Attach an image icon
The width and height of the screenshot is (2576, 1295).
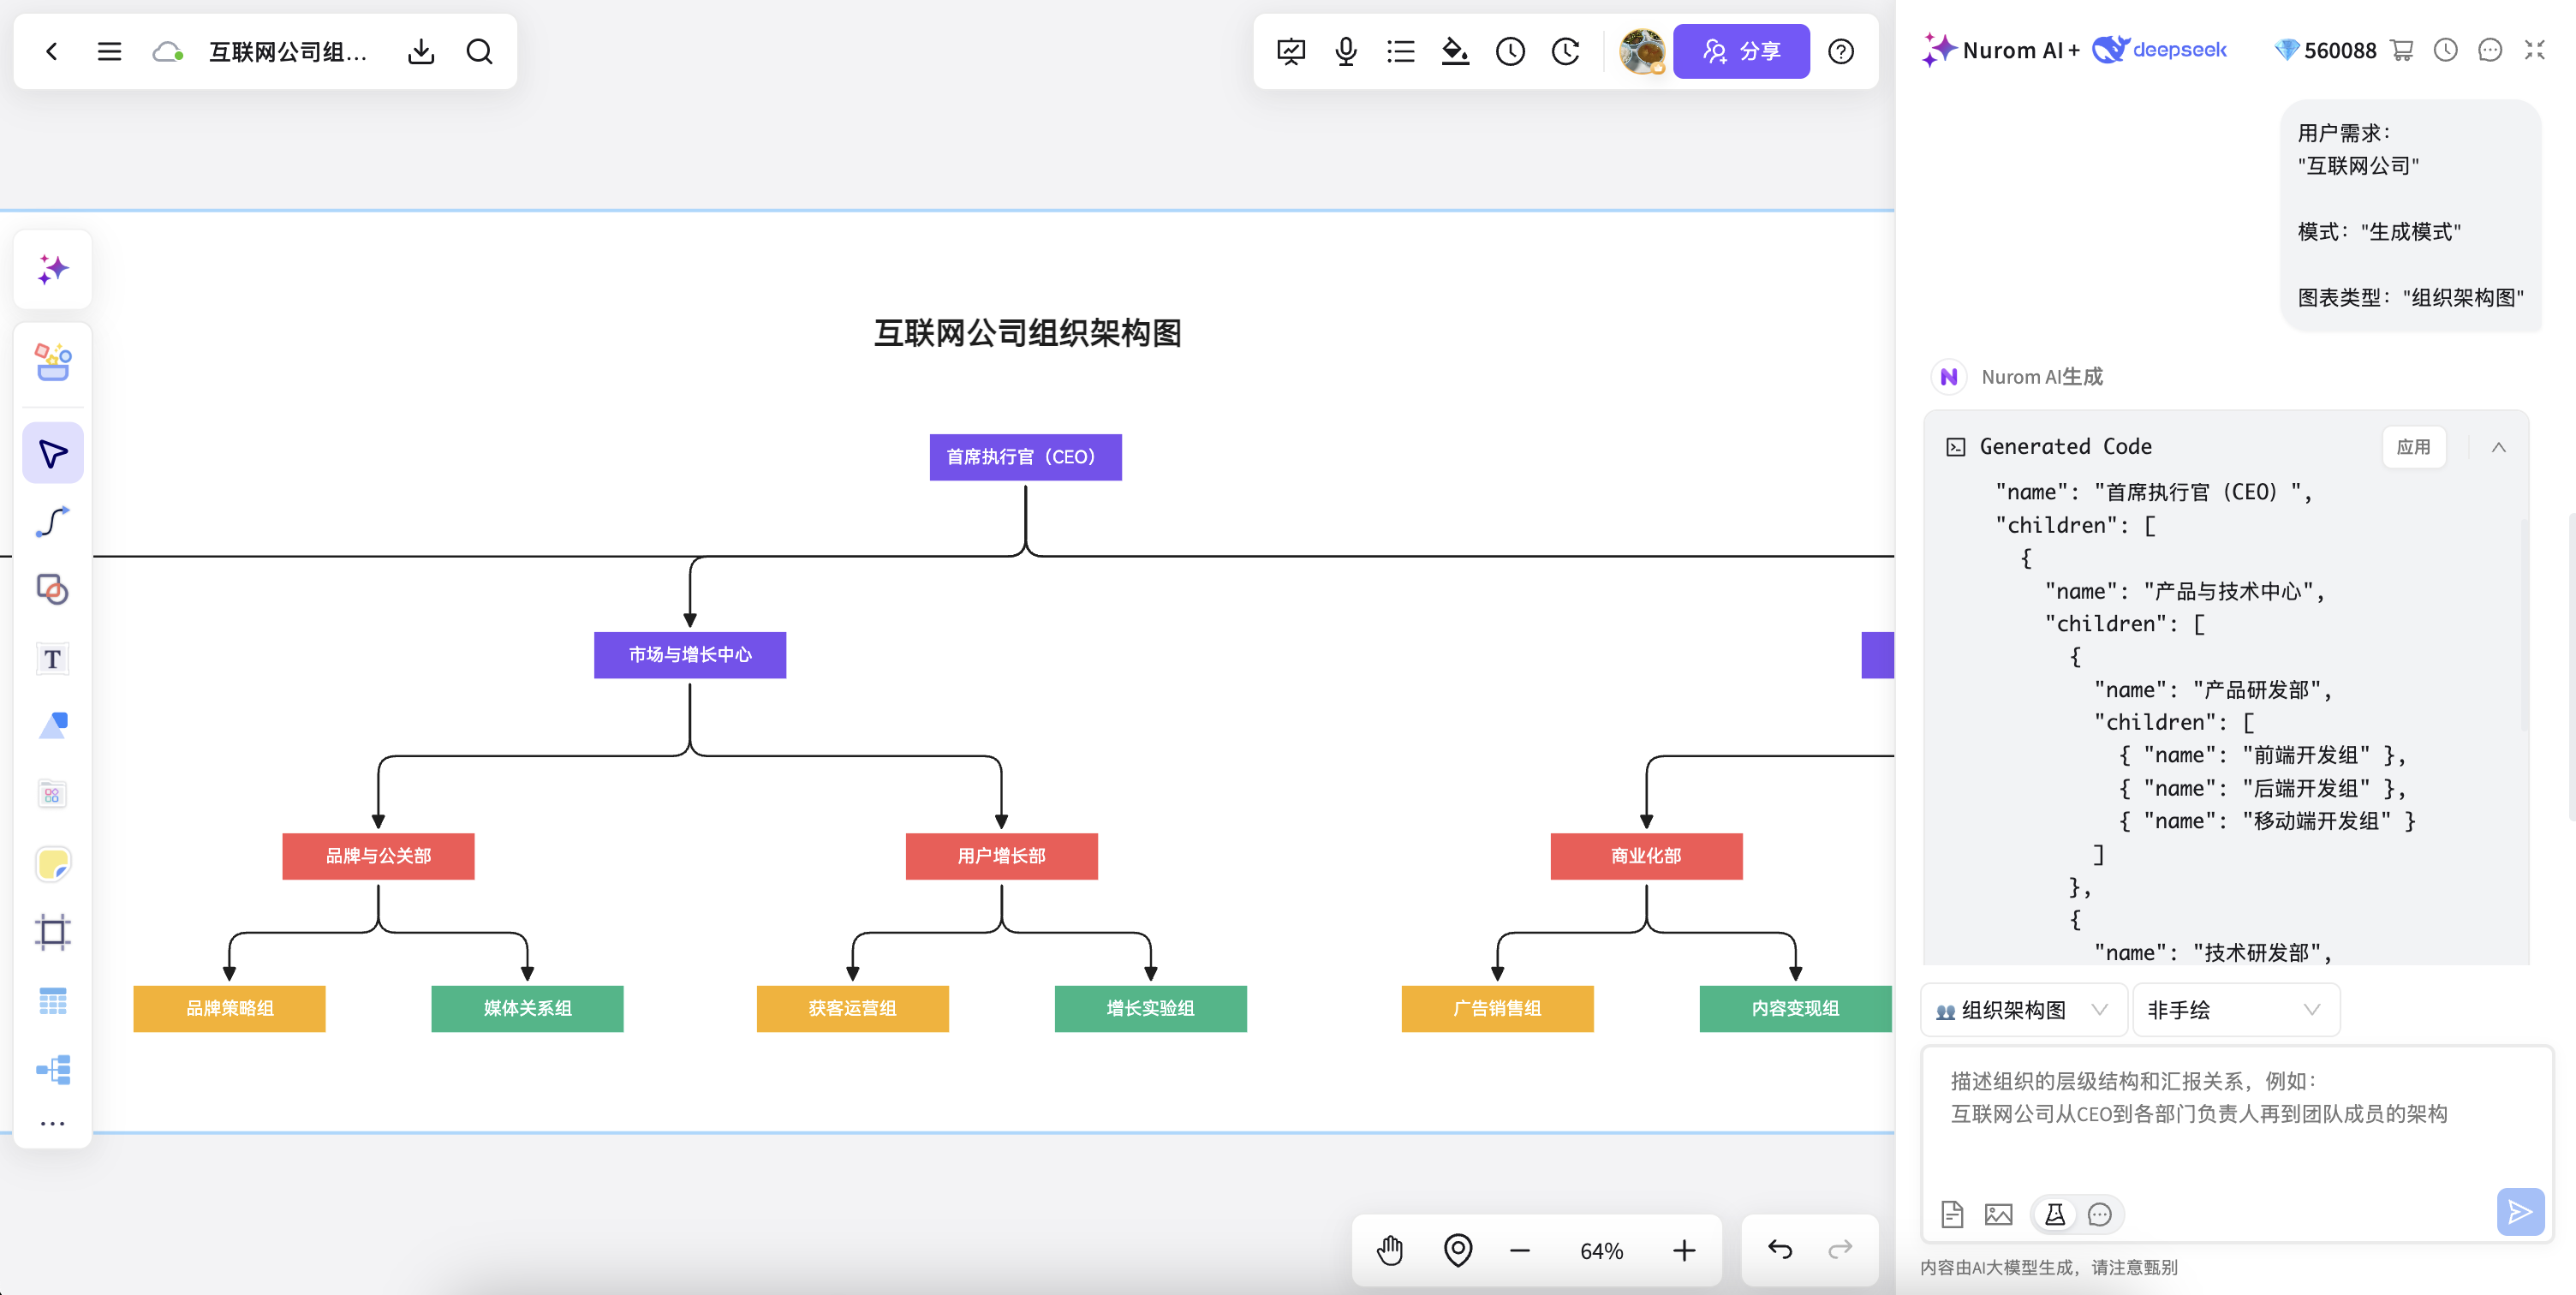(1998, 1214)
